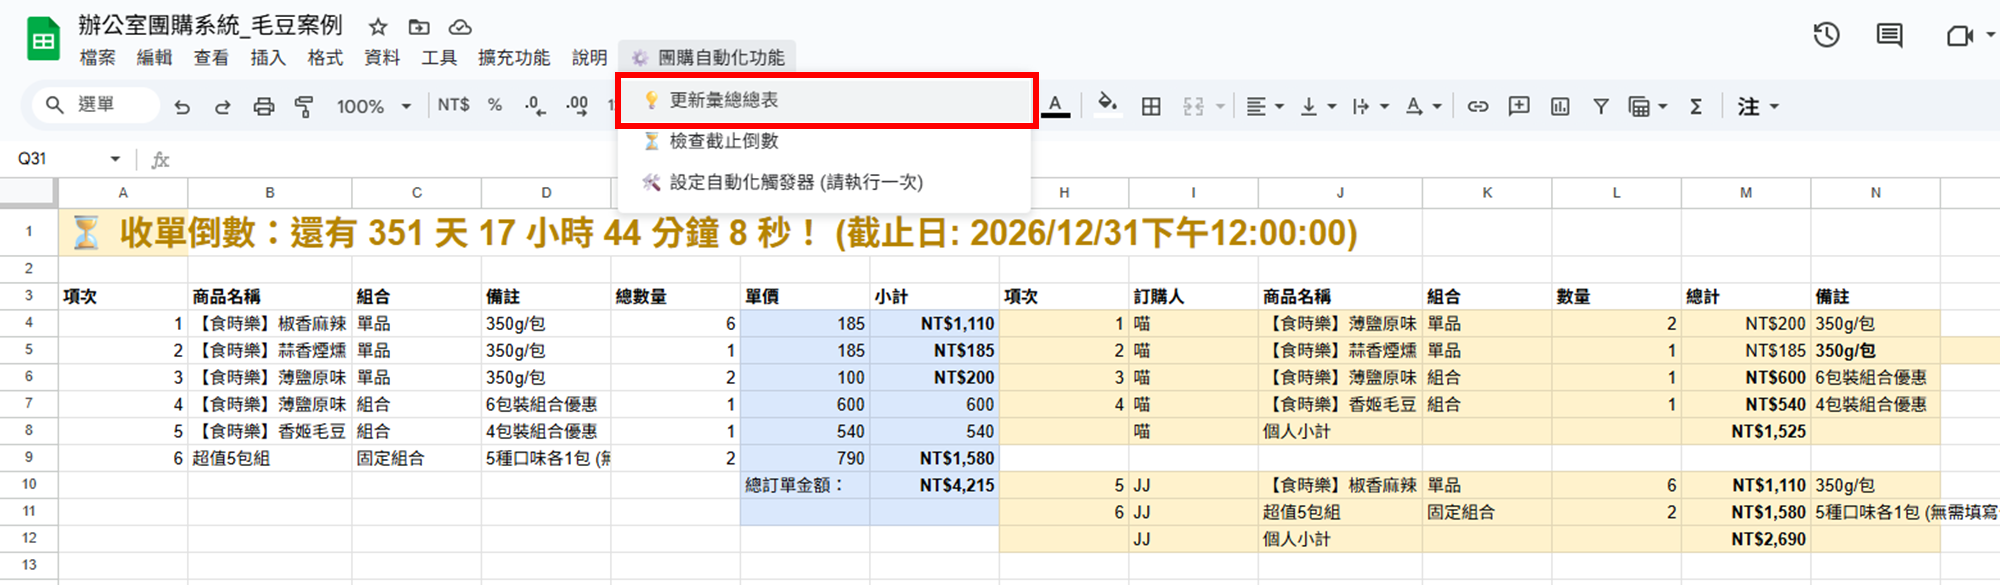Expand the 100% zoom dropdown
This screenshot has height=585, width=2000.
pyautogui.click(x=374, y=106)
